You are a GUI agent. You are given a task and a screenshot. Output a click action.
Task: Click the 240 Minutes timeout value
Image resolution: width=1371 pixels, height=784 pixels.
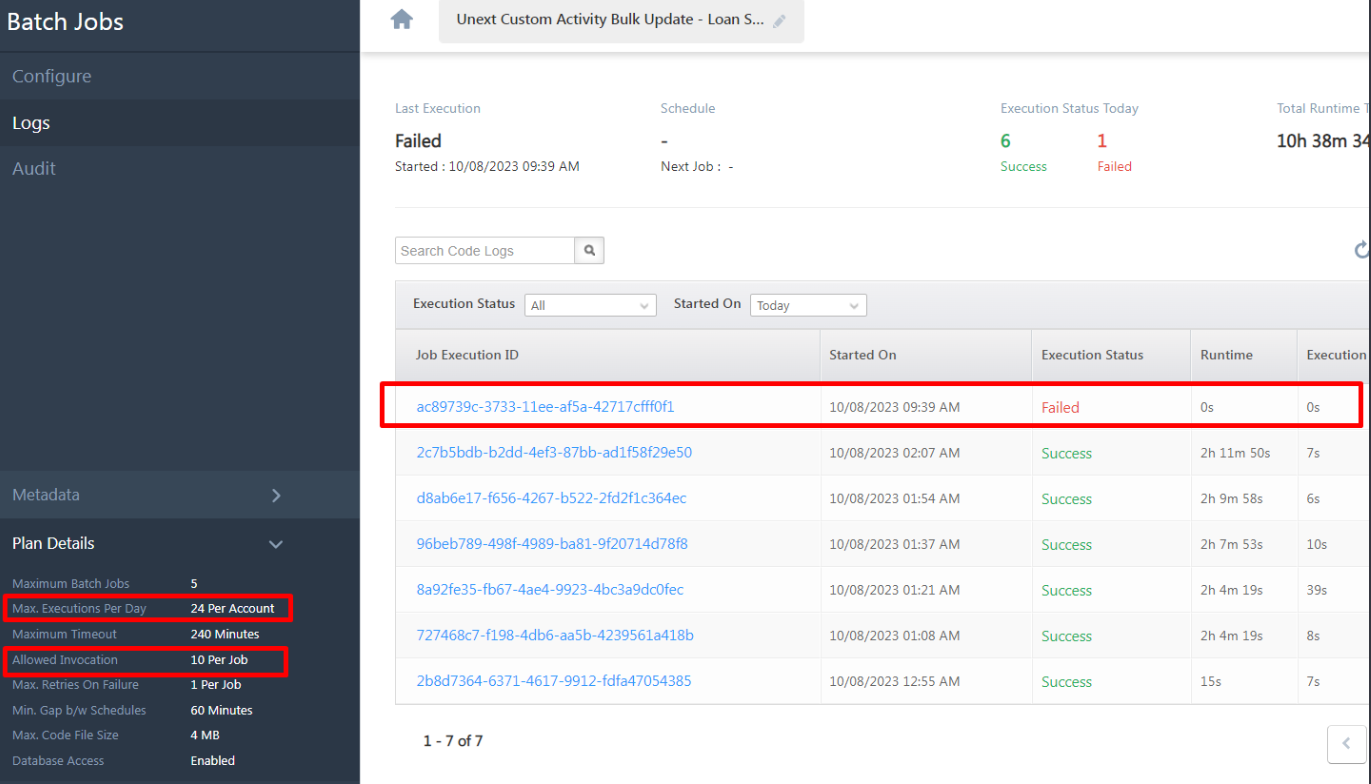point(225,634)
